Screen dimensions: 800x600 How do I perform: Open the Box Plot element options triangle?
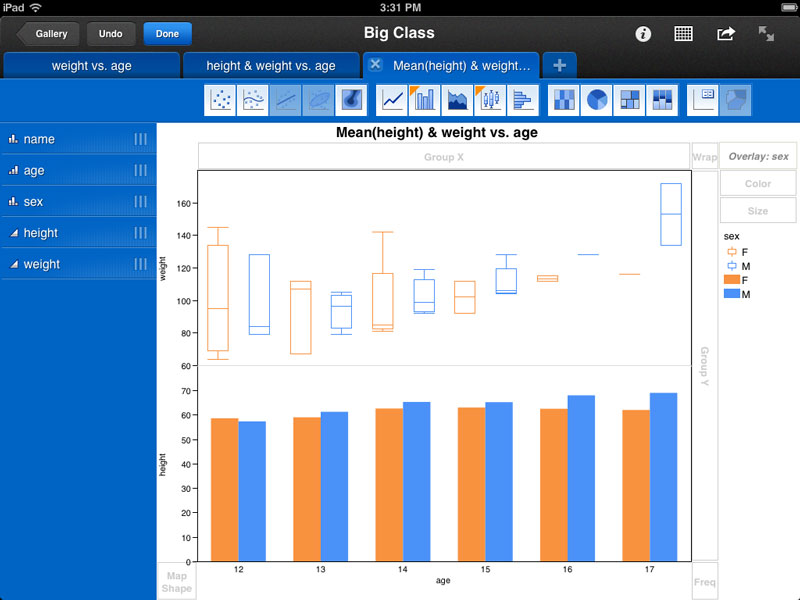480,89
